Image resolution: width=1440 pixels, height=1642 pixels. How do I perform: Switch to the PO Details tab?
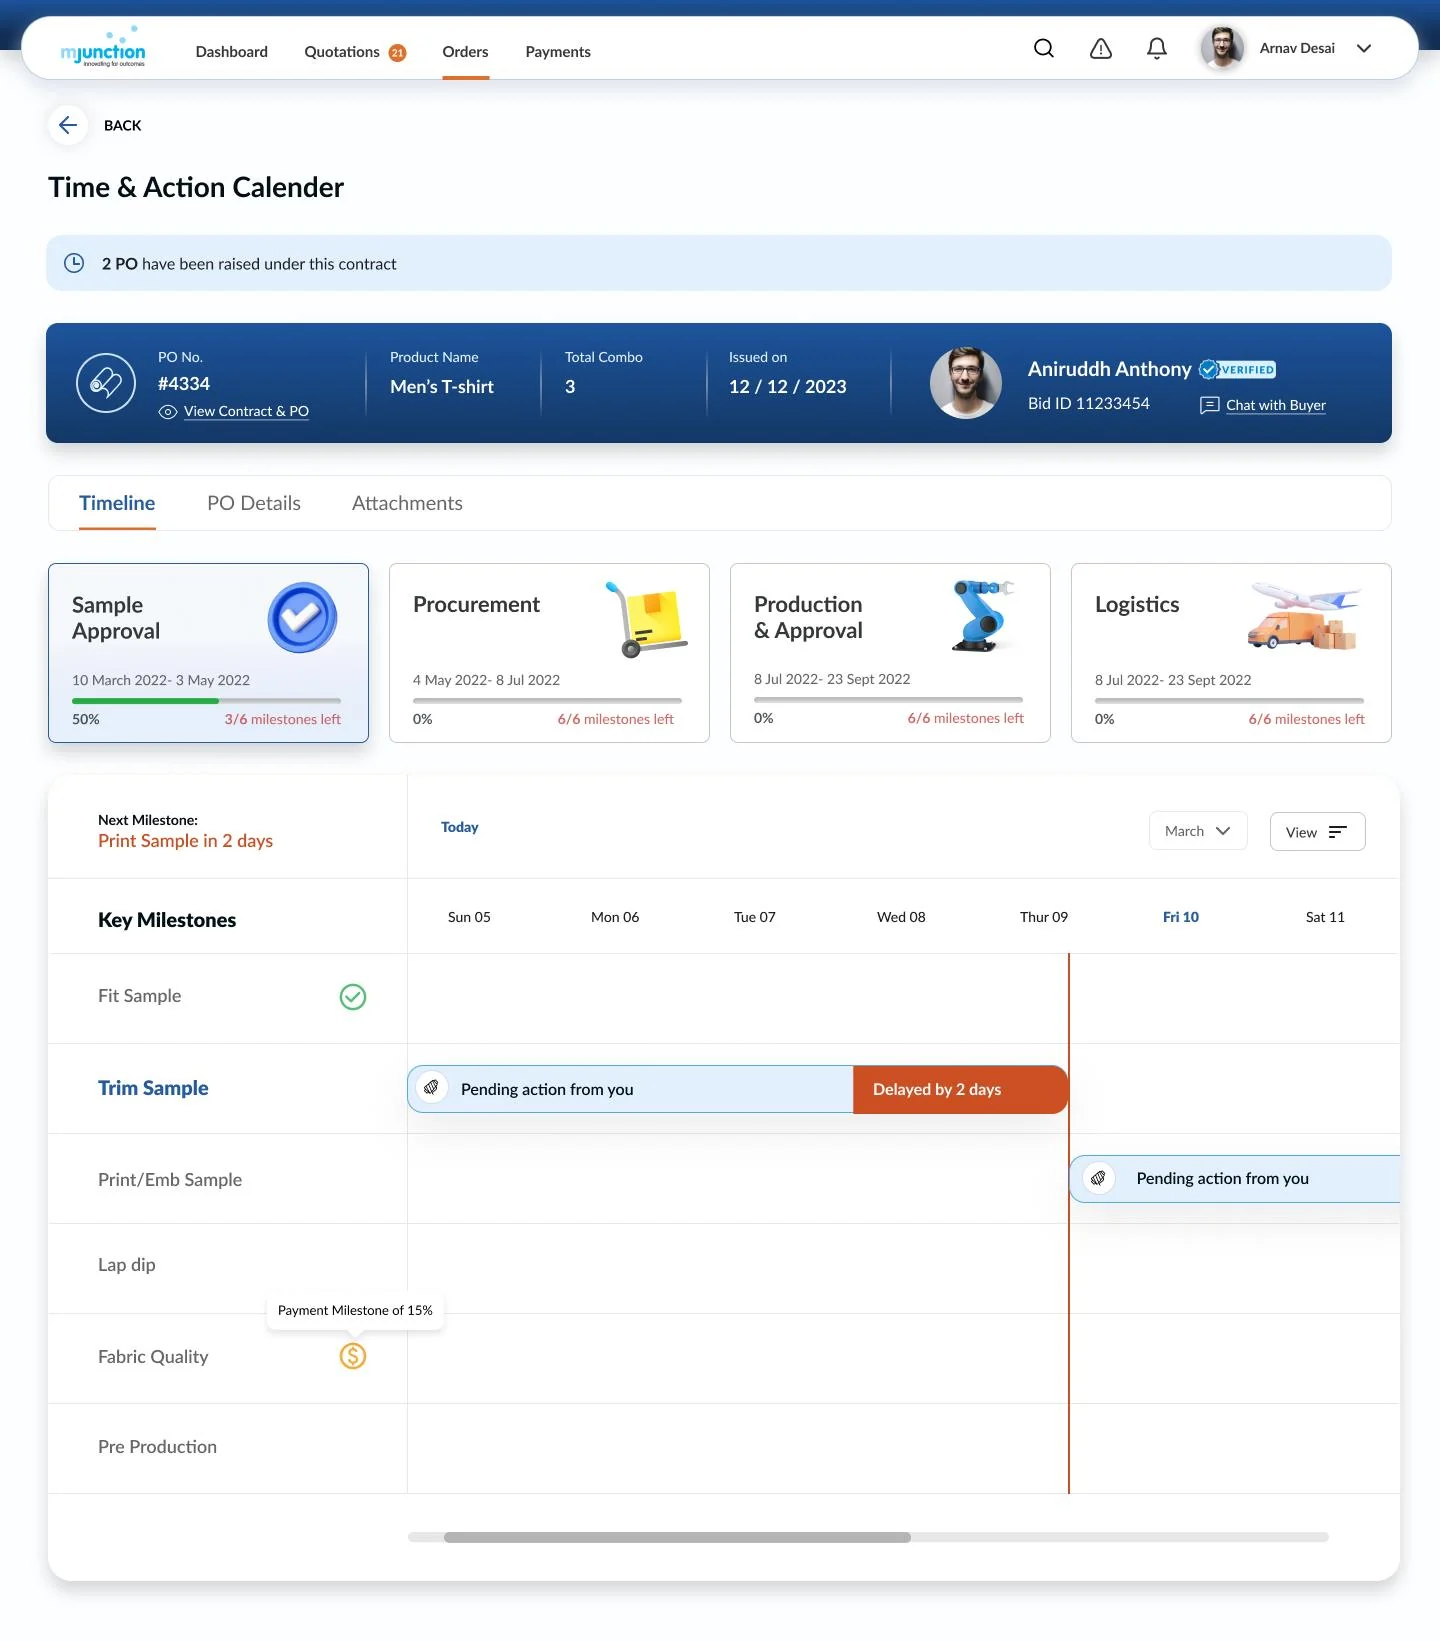(x=254, y=503)
